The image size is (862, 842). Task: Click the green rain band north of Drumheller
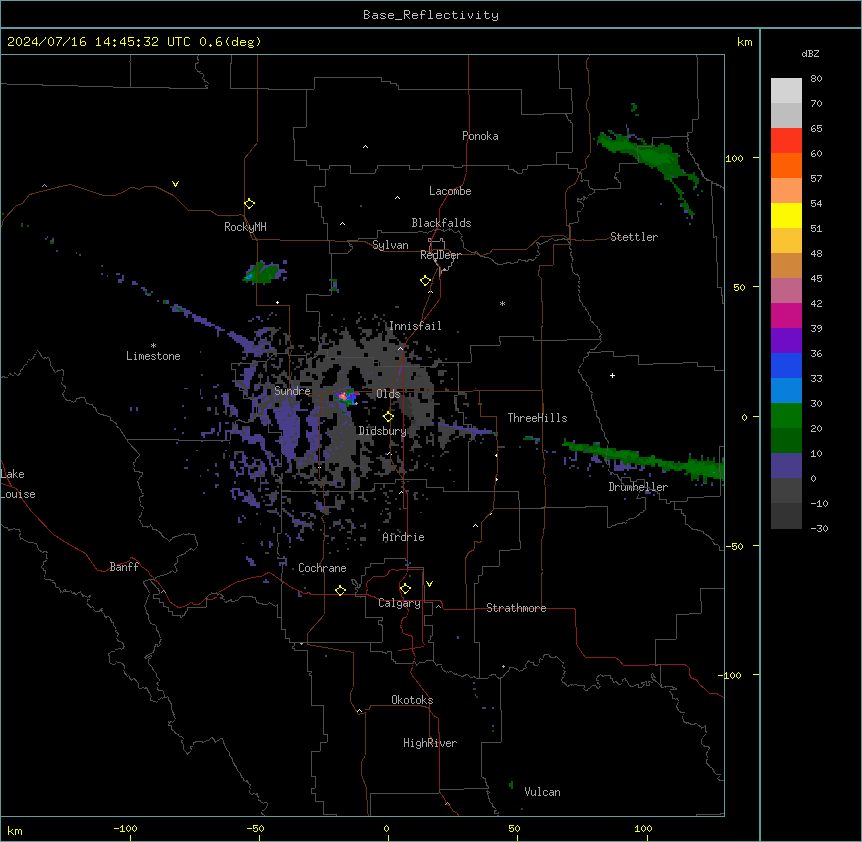[x=646, y=459]
